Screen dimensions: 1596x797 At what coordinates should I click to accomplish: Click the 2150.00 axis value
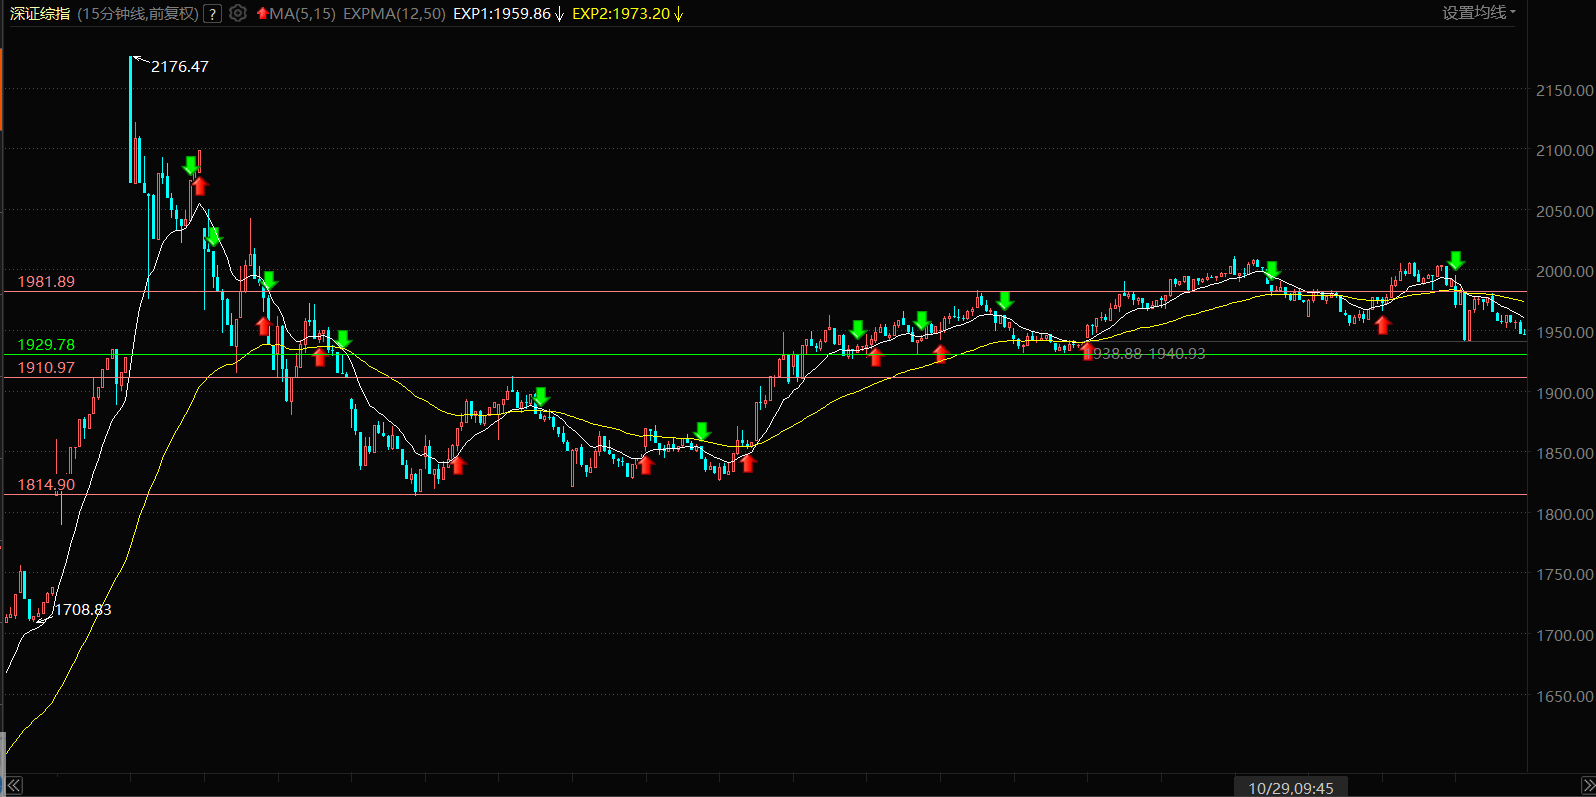click(1564, 90)
